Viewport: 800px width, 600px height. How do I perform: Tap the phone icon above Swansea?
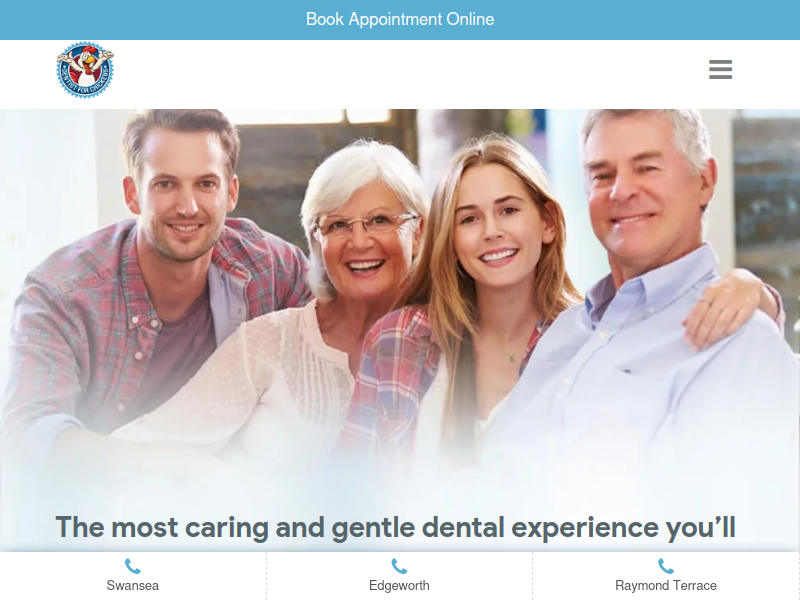coord(133,566)
